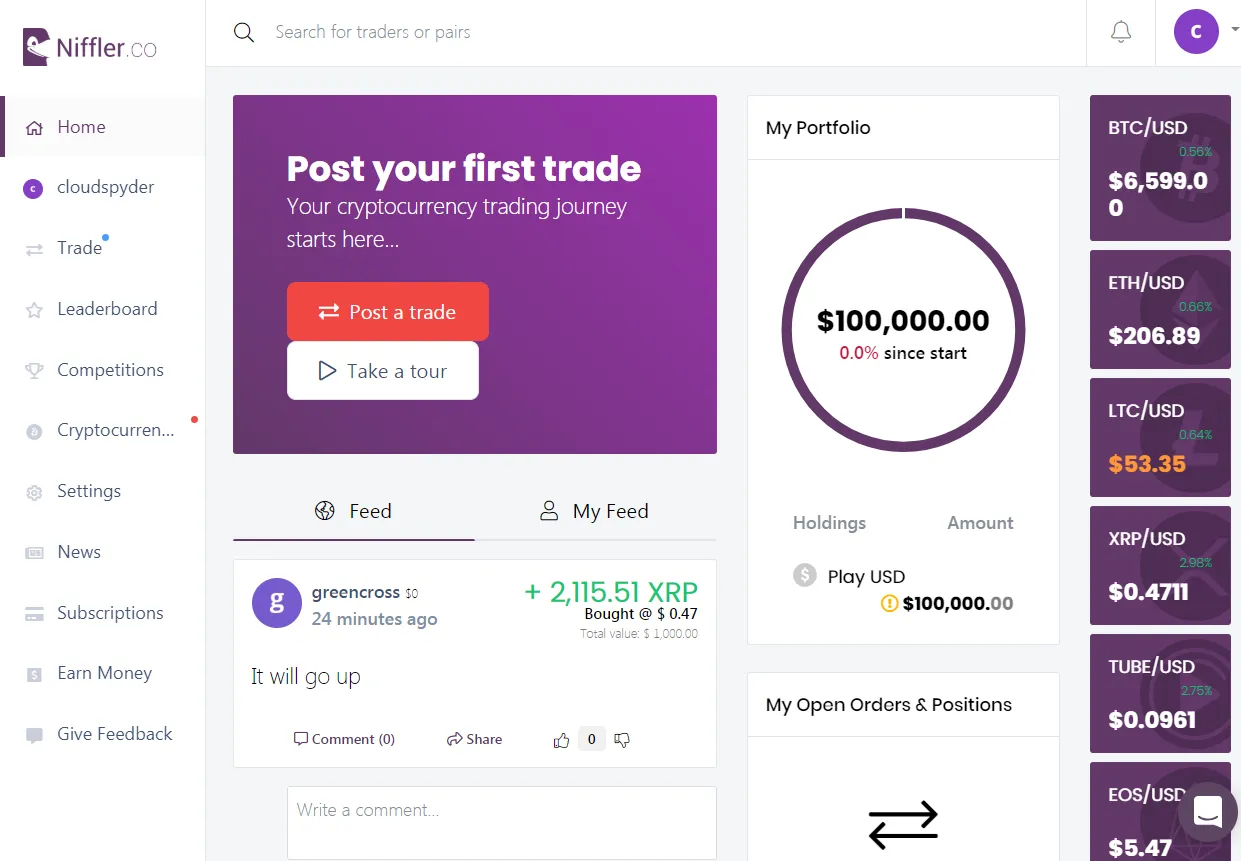Screen dimensions: 1241x861
Task: Click the Write a comment text box
Action: 502,822
